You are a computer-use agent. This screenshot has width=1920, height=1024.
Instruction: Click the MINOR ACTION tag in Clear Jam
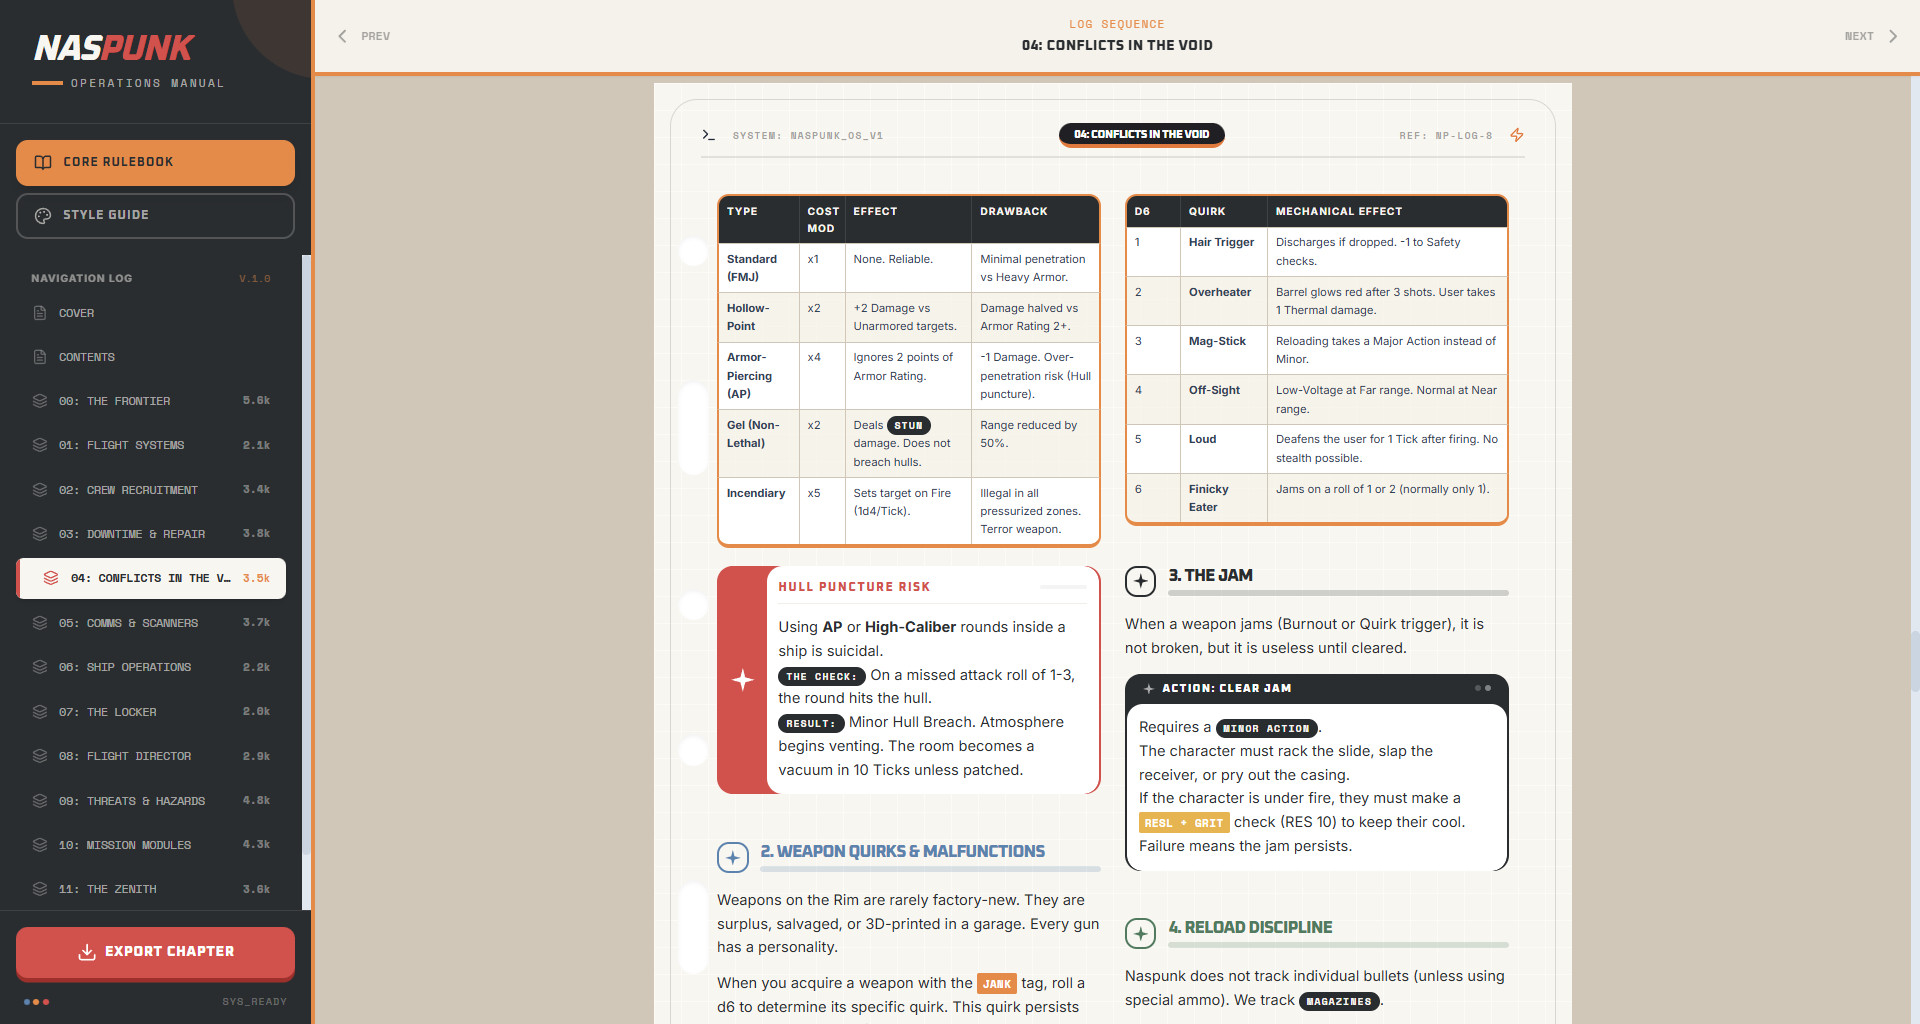click(1266, 728)
